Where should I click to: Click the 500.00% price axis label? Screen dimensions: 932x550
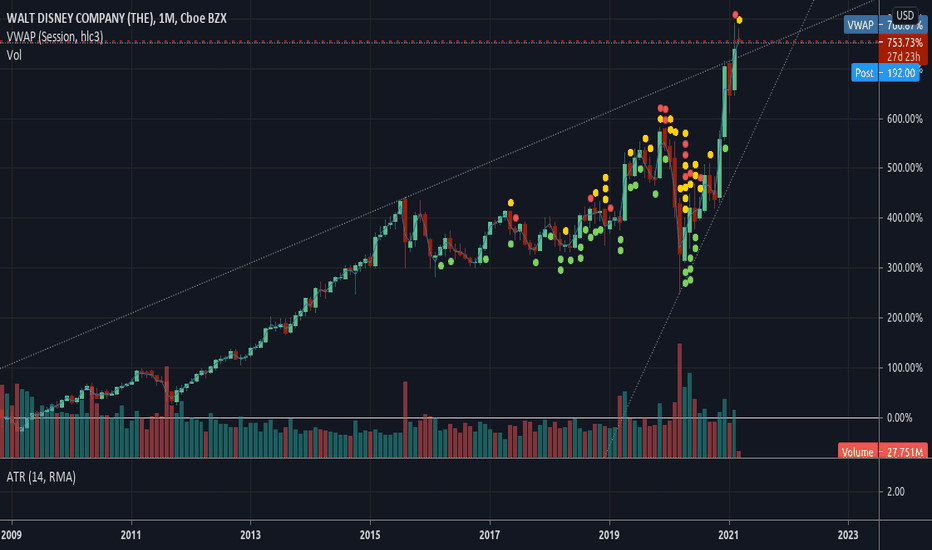[905, 168]
